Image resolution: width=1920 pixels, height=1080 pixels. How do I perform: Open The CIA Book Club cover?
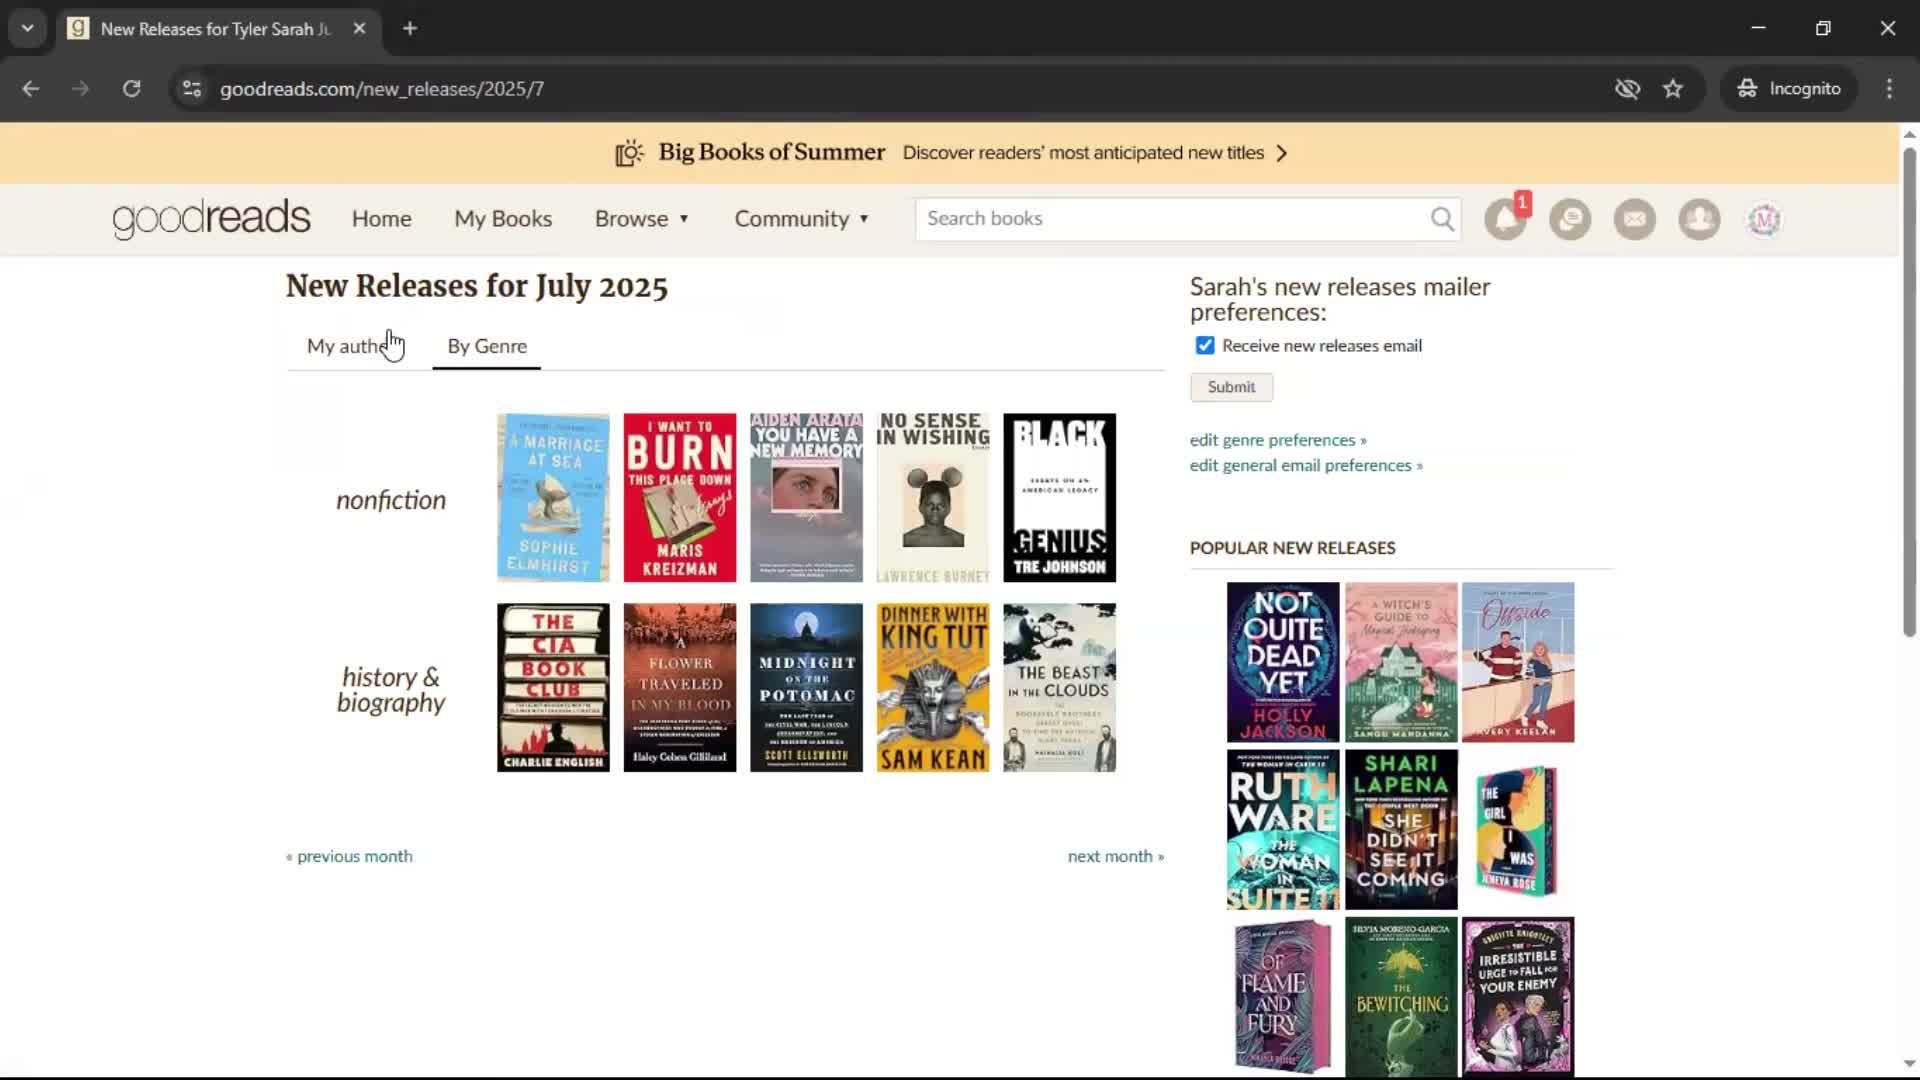click(x=553, y=688)
